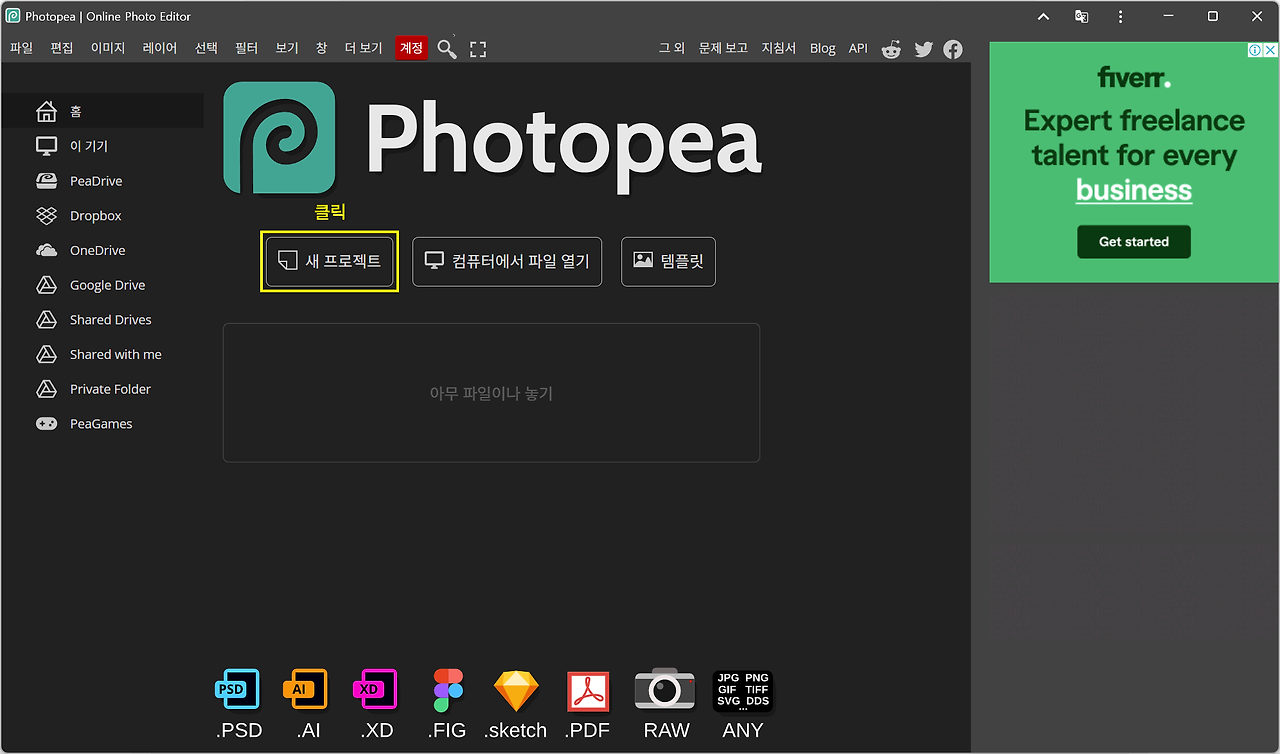Click the 아무 파일이나 놓기 drop area

coord(491,393)
